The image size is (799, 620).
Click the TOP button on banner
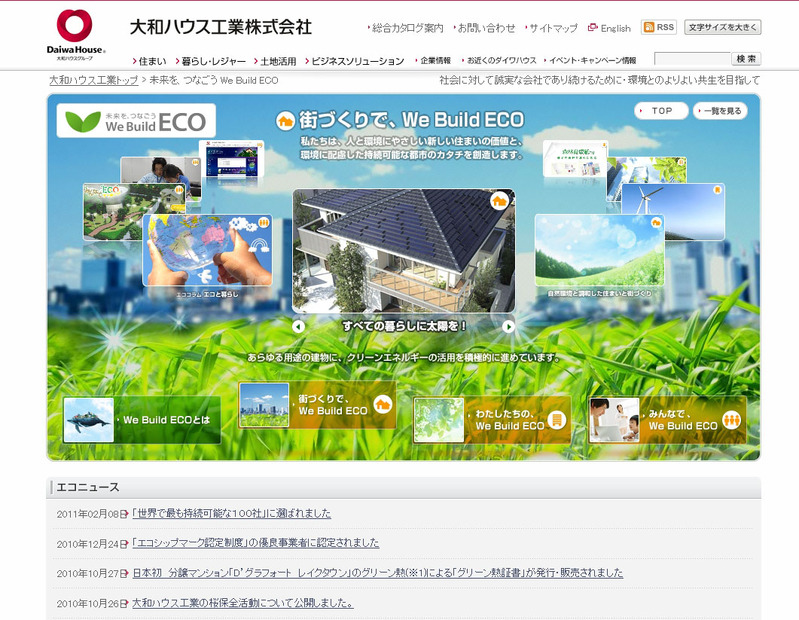[x=661, y=111]
